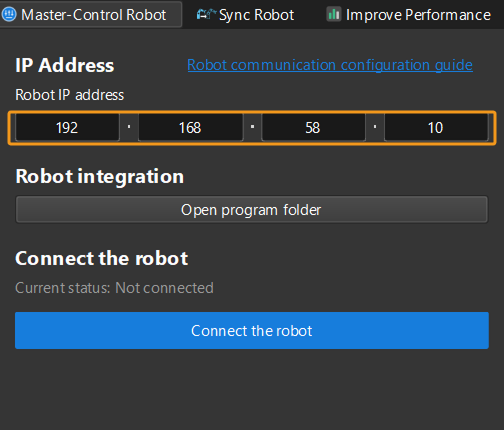Select the Improve Performance tab
The width and height of the screenshot is (504, 430).
[409, 15]
